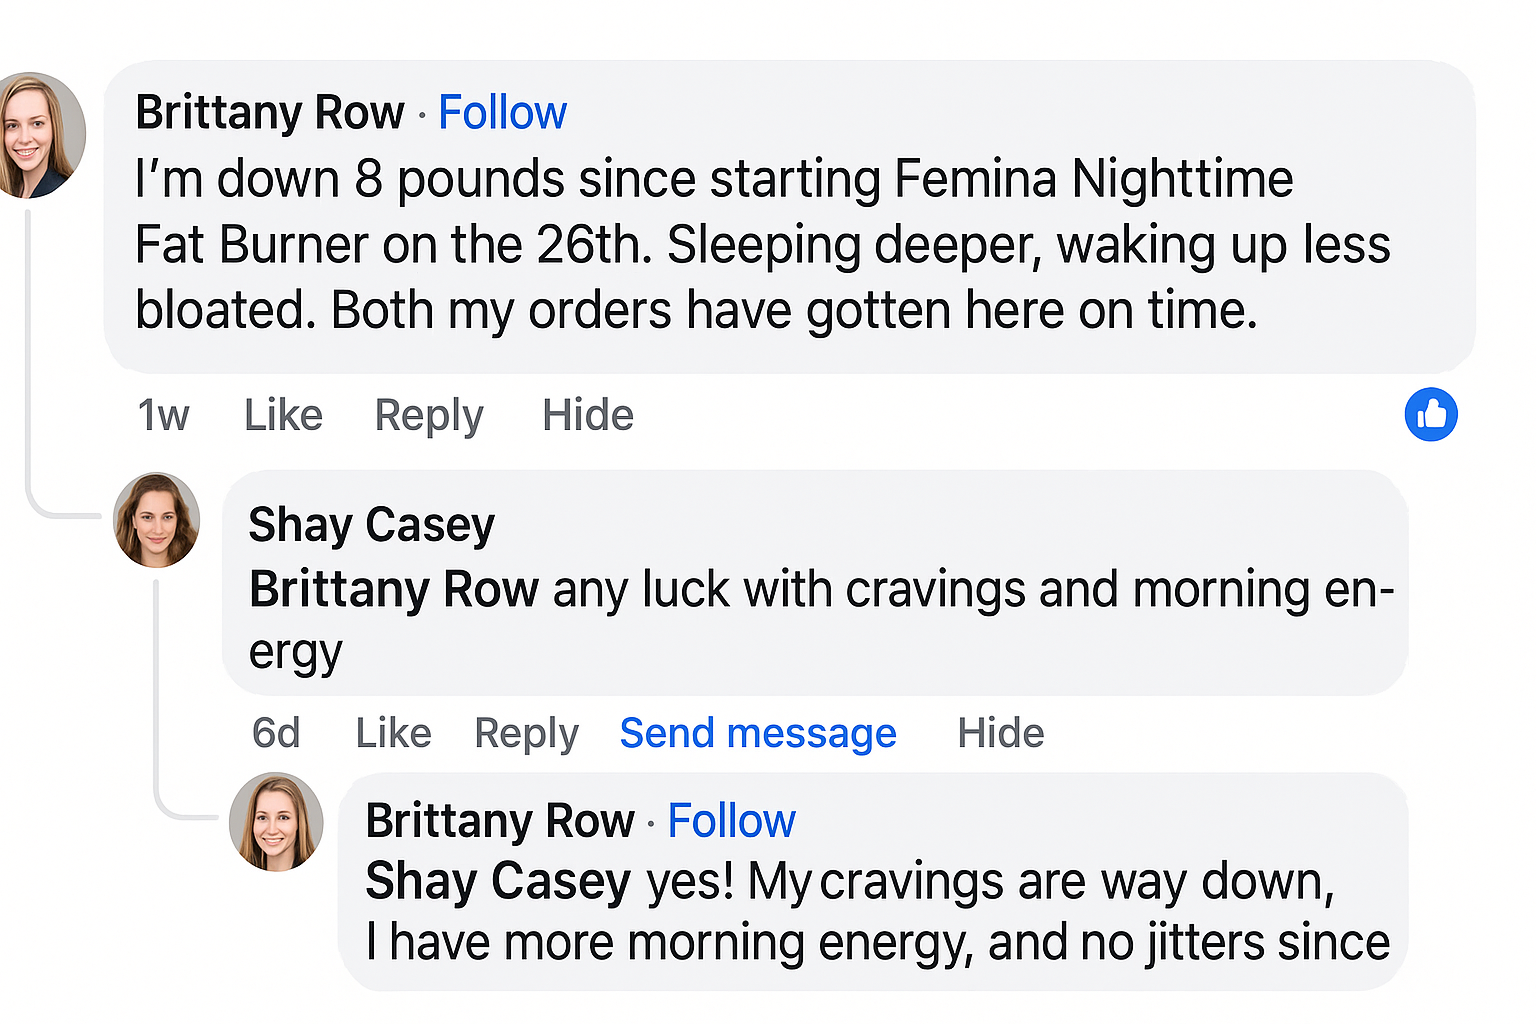Send message to Shay Casey
The height and width of the screenshot is (1024, 1536).
click(x=758, y=733)
